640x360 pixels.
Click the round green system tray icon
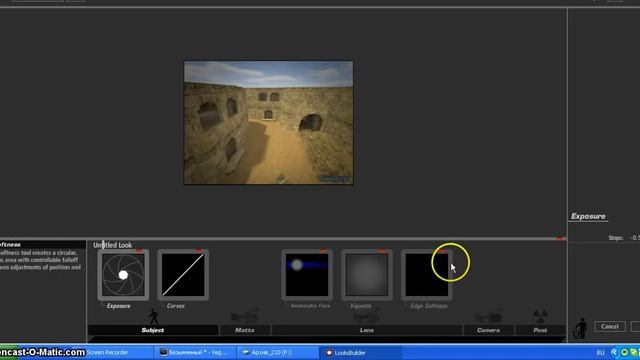point(624,352)
